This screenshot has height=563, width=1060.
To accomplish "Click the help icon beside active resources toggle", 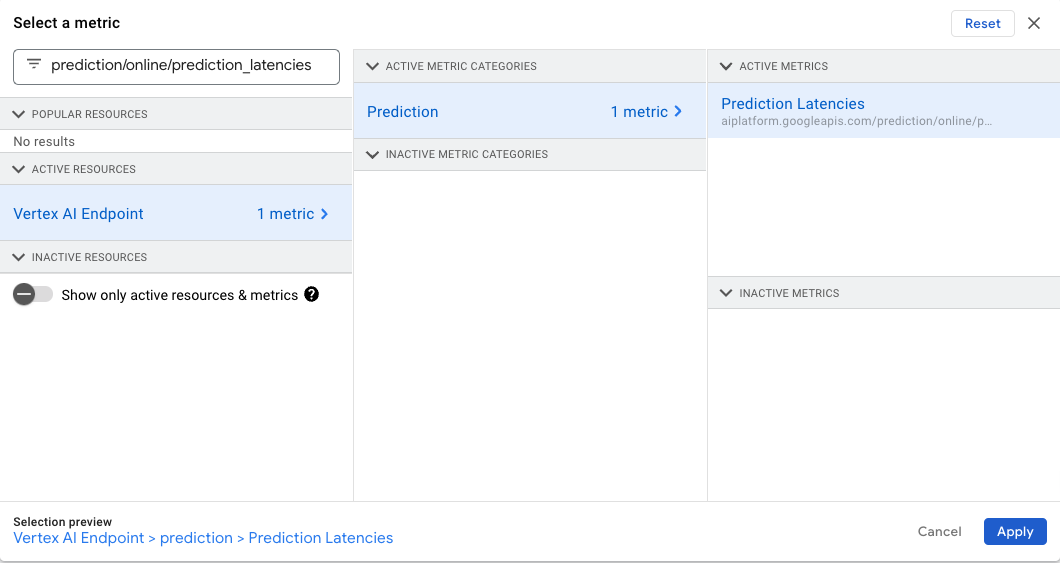I will [311, 295].
